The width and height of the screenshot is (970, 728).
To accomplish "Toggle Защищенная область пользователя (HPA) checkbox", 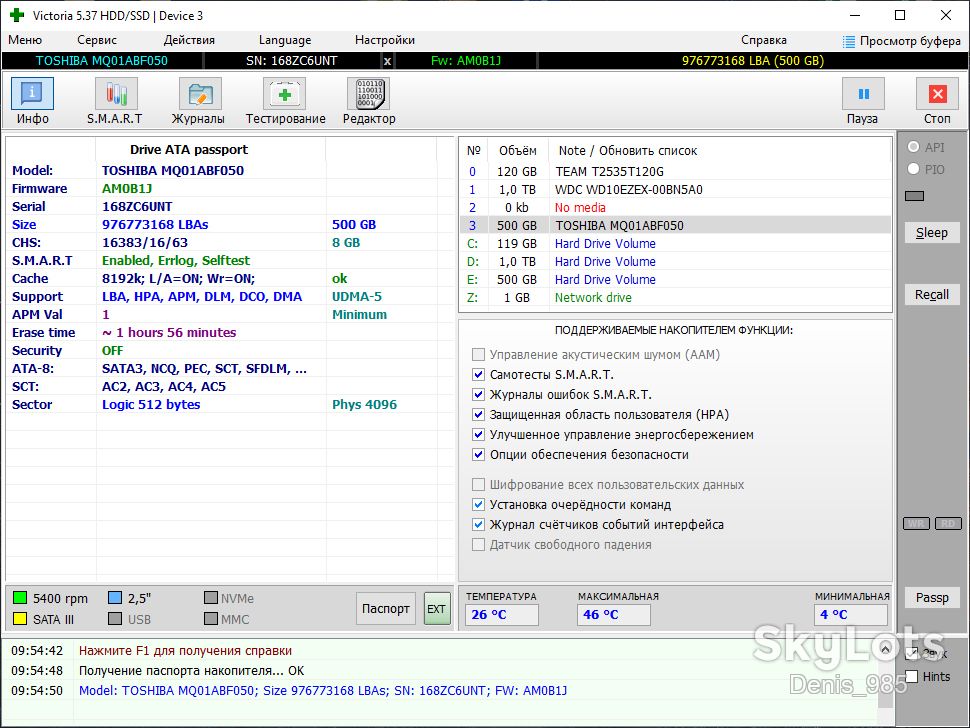I will 478,414.
